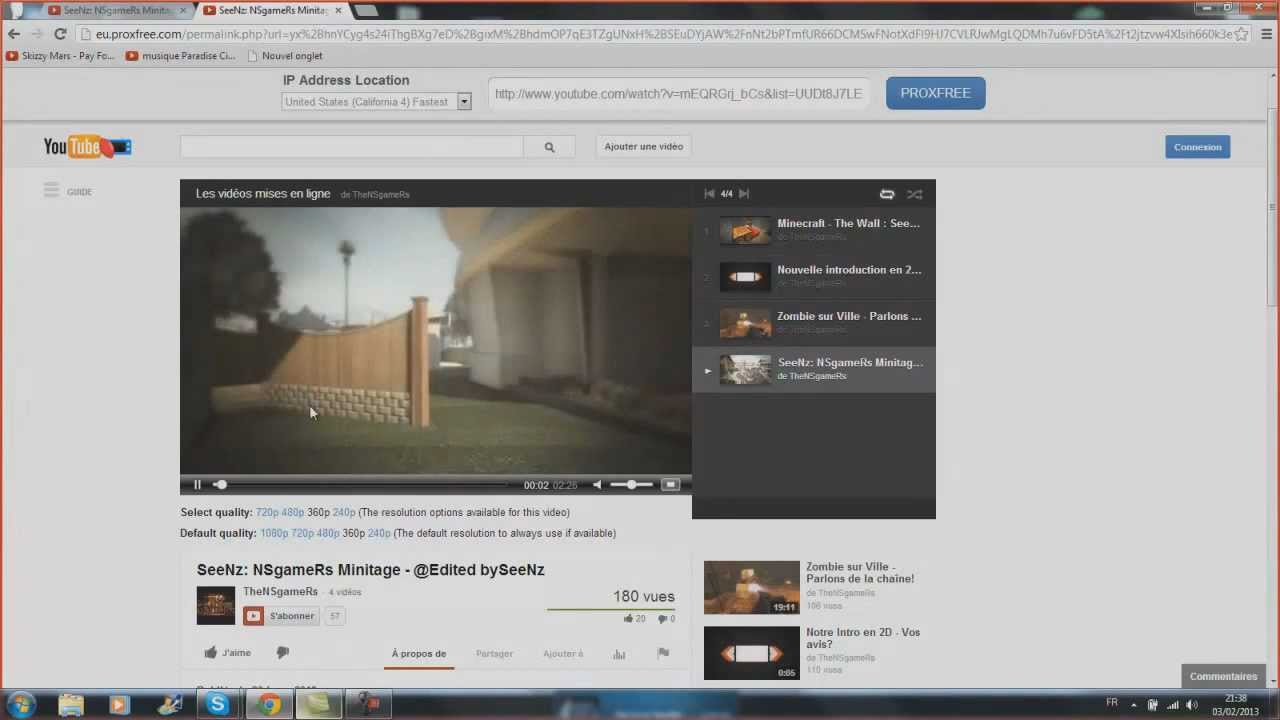
Task: Skip to next playlist video
Action: 744,194
